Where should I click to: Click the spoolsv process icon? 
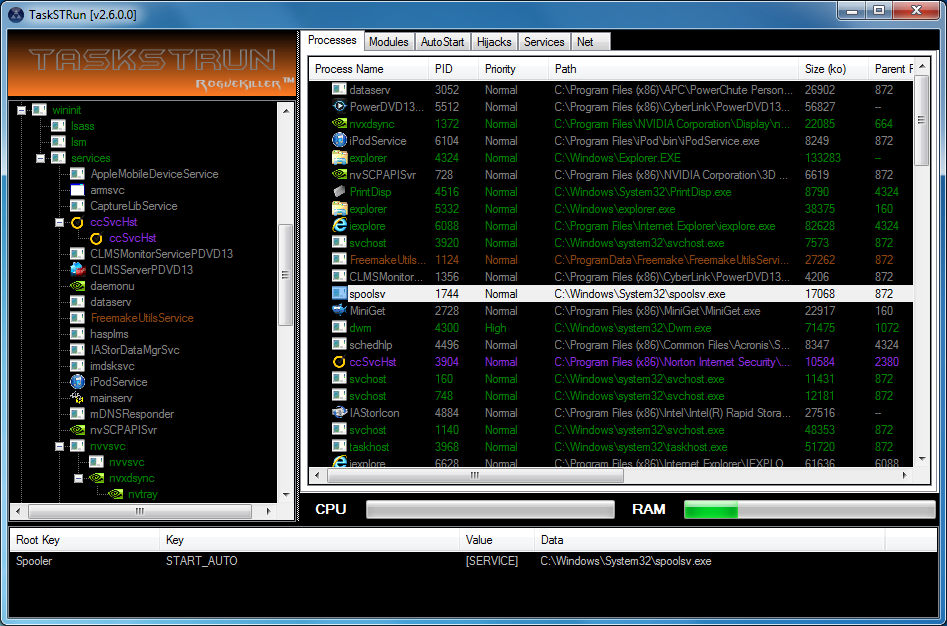(x=339, y=293)
